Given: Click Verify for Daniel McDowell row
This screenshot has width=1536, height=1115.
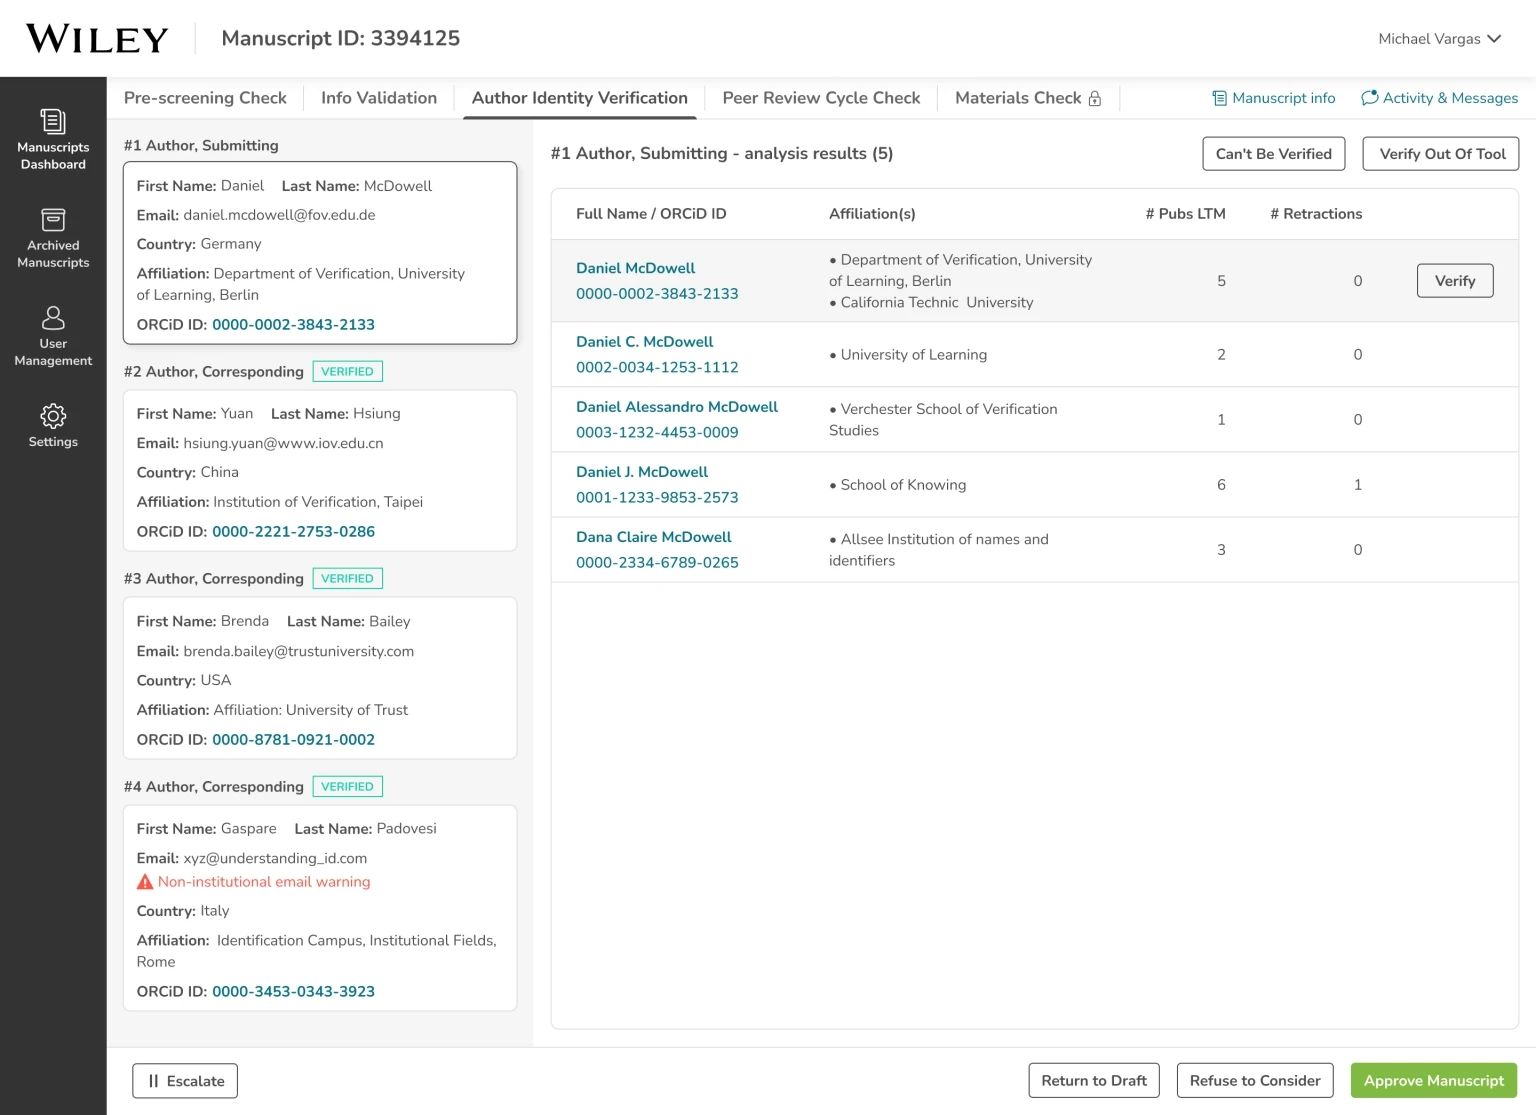Looking at the screenshot, I should (x=1455, y=281).
